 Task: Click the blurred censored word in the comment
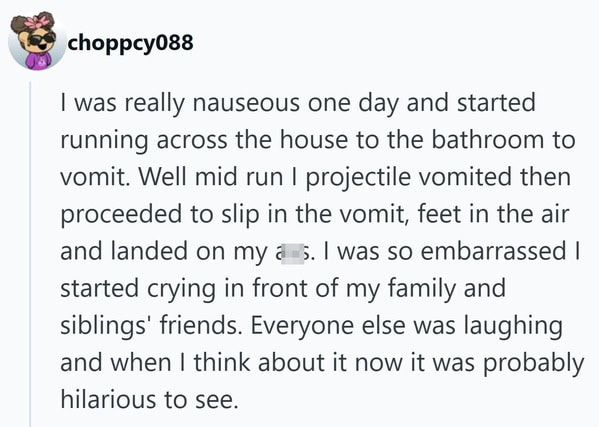292,252
